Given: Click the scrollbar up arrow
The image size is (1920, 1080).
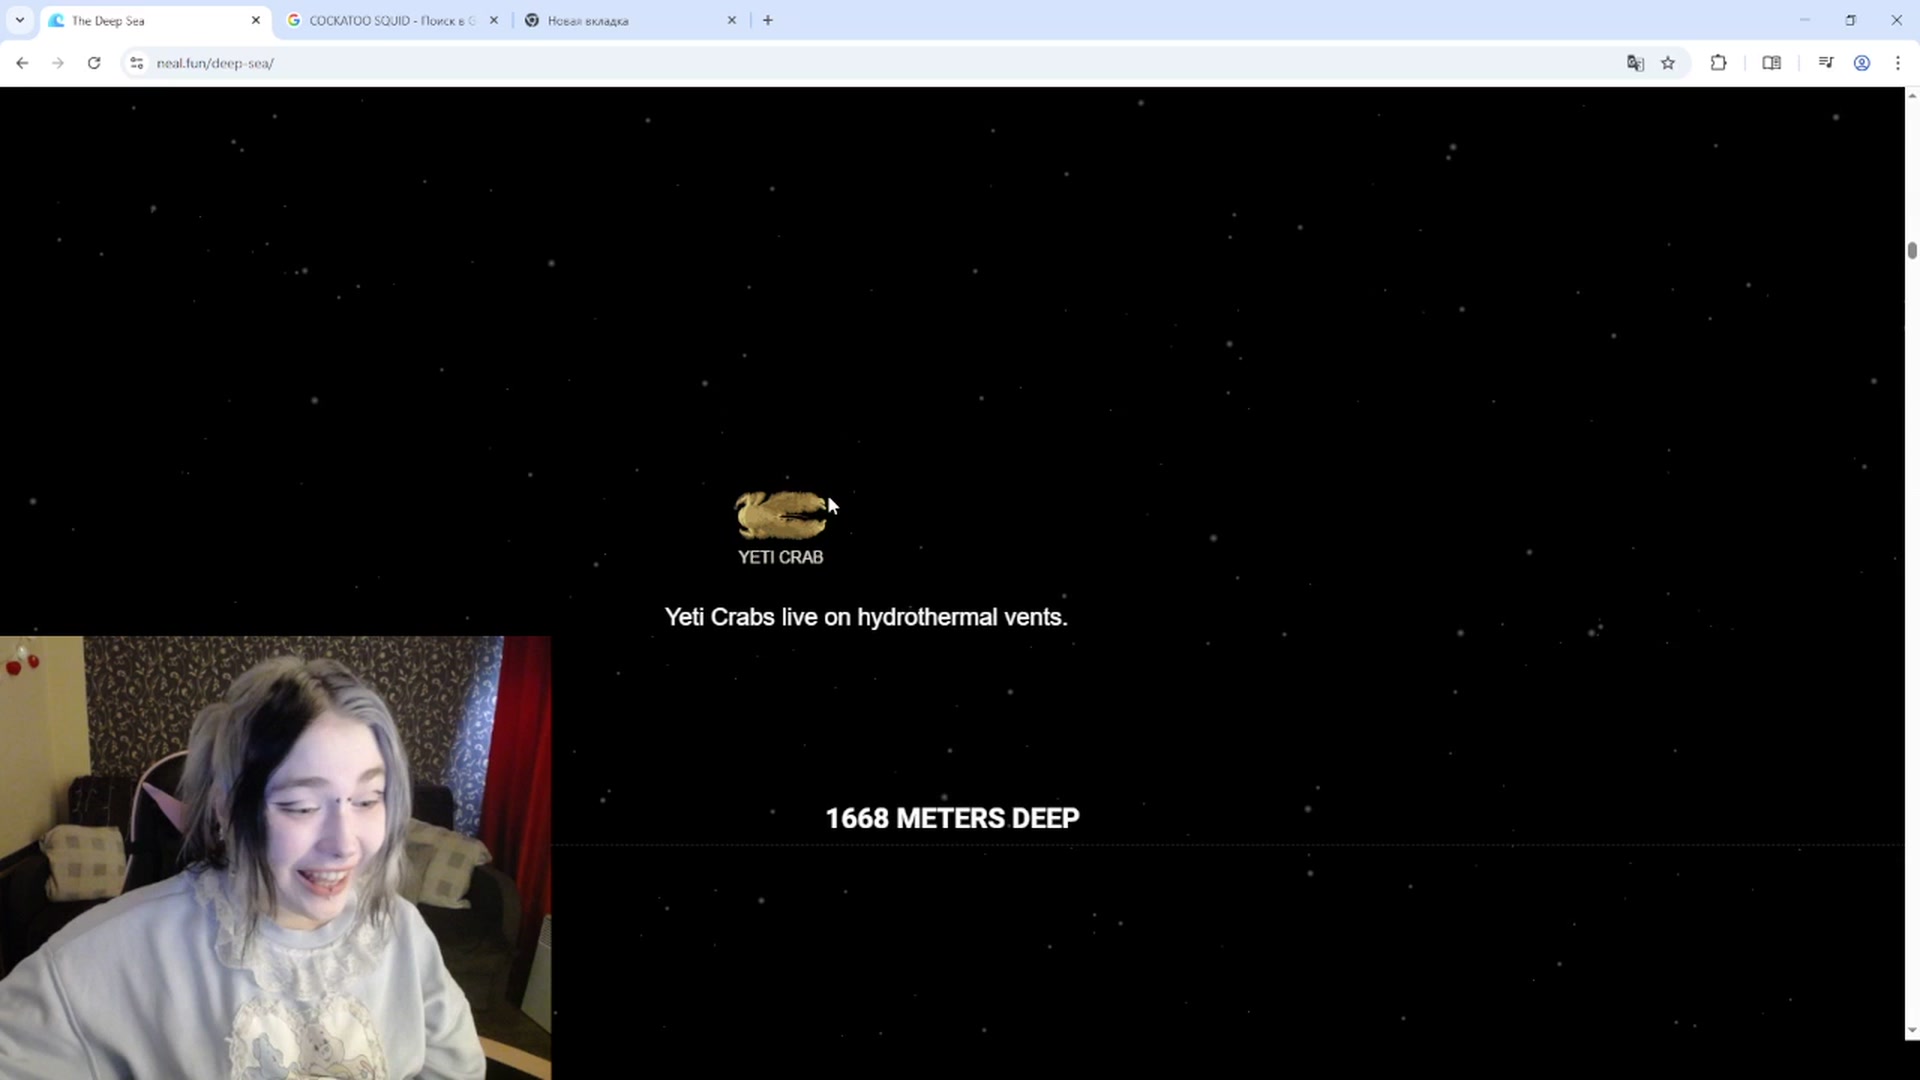Looking at the screenshot, I should tap(1912, 95).
